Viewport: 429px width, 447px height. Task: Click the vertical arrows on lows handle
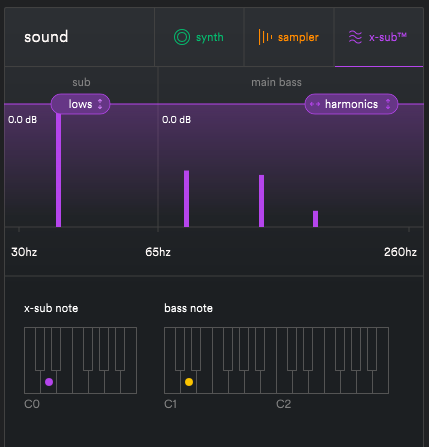(x=100, y=104)
